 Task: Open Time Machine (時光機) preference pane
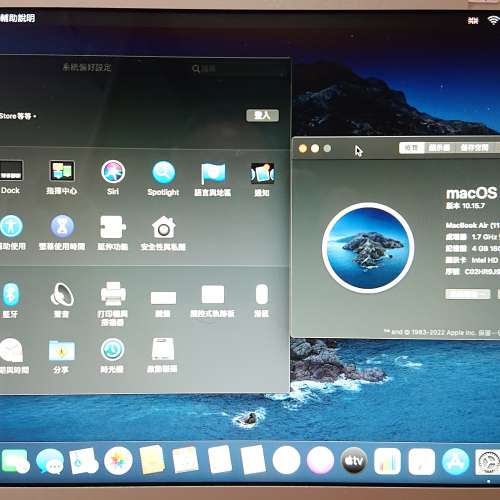(112, 355)
